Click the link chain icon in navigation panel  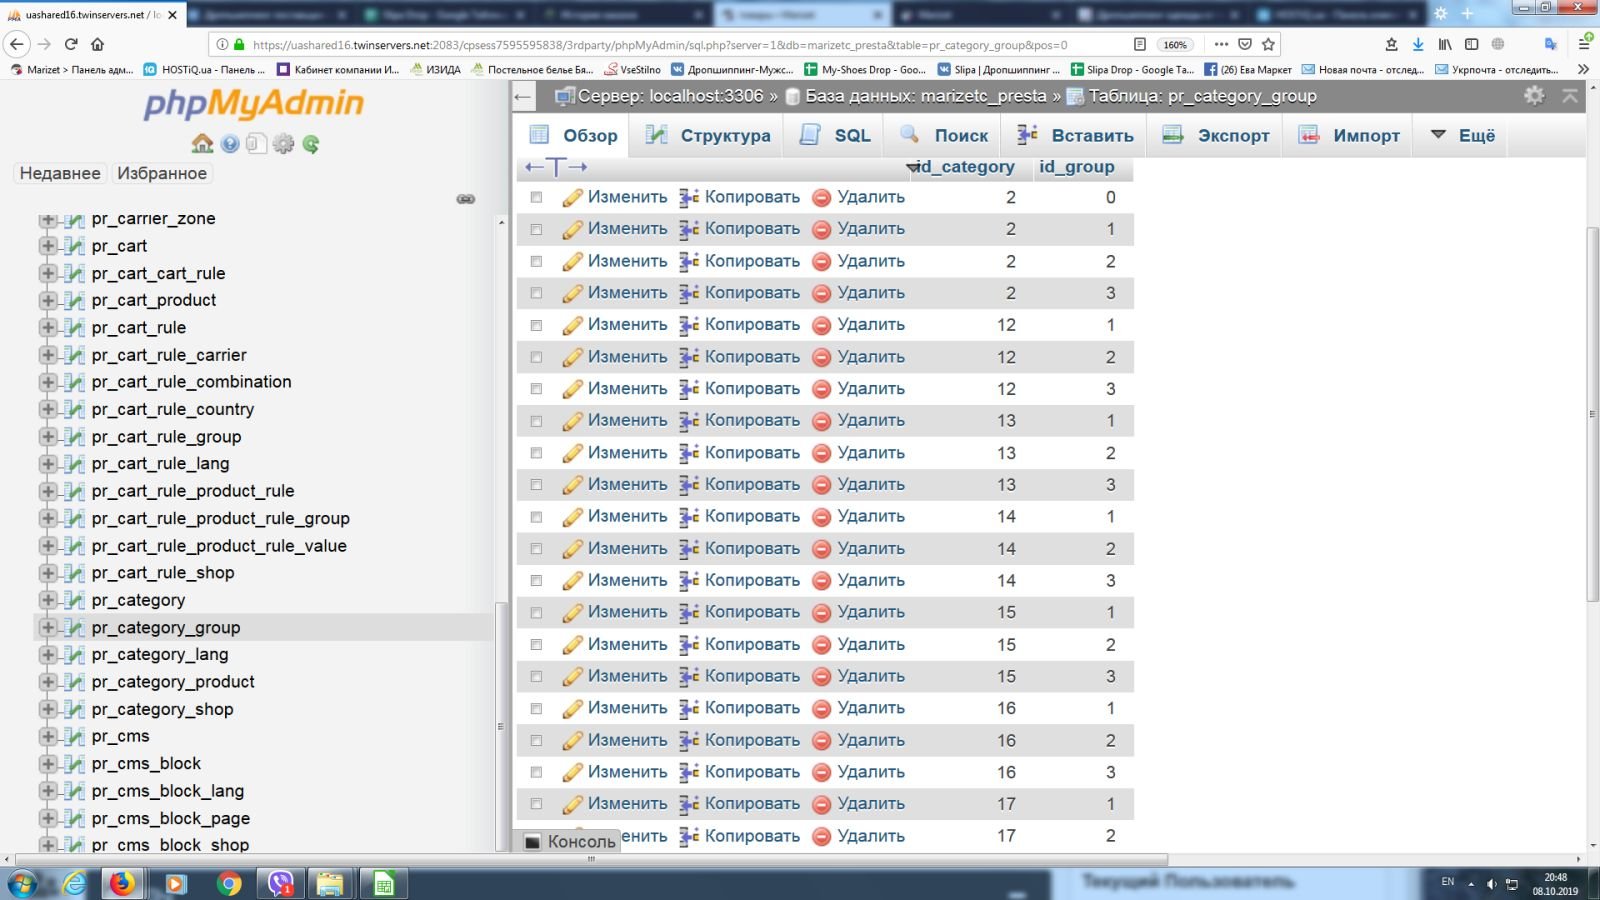466,199
